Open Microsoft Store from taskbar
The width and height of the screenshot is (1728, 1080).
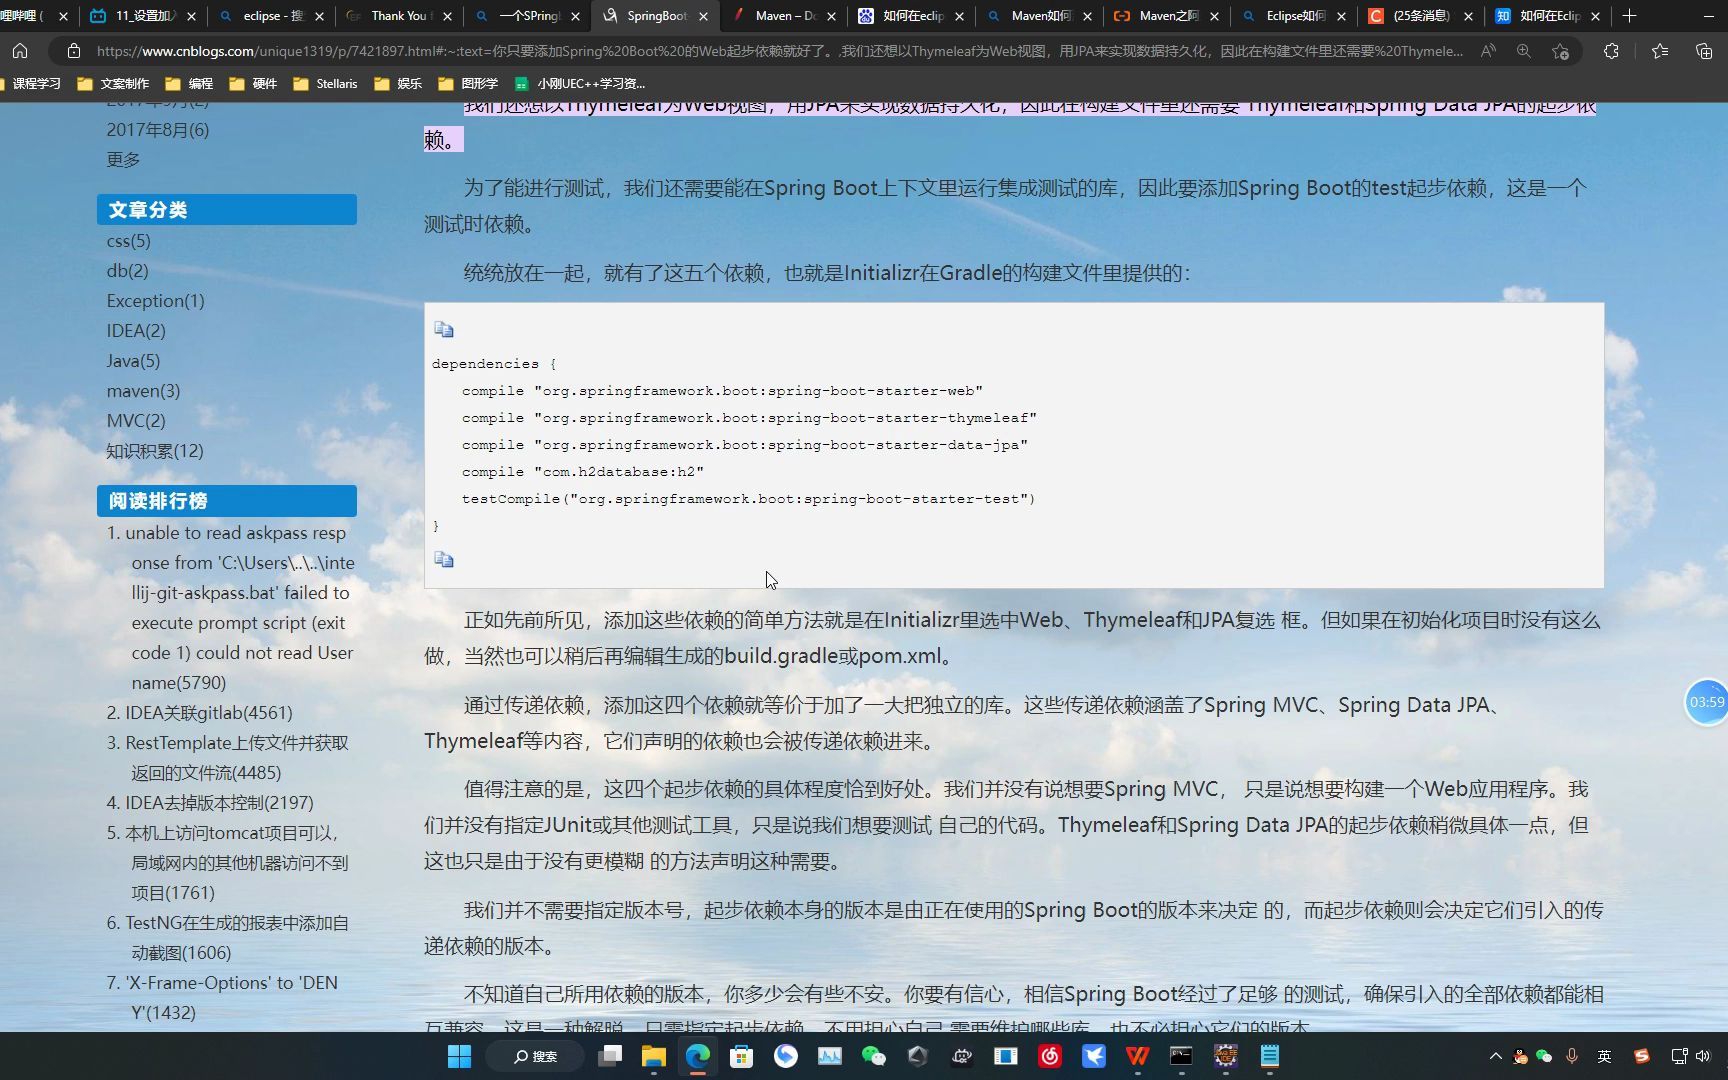[741, 1056]
